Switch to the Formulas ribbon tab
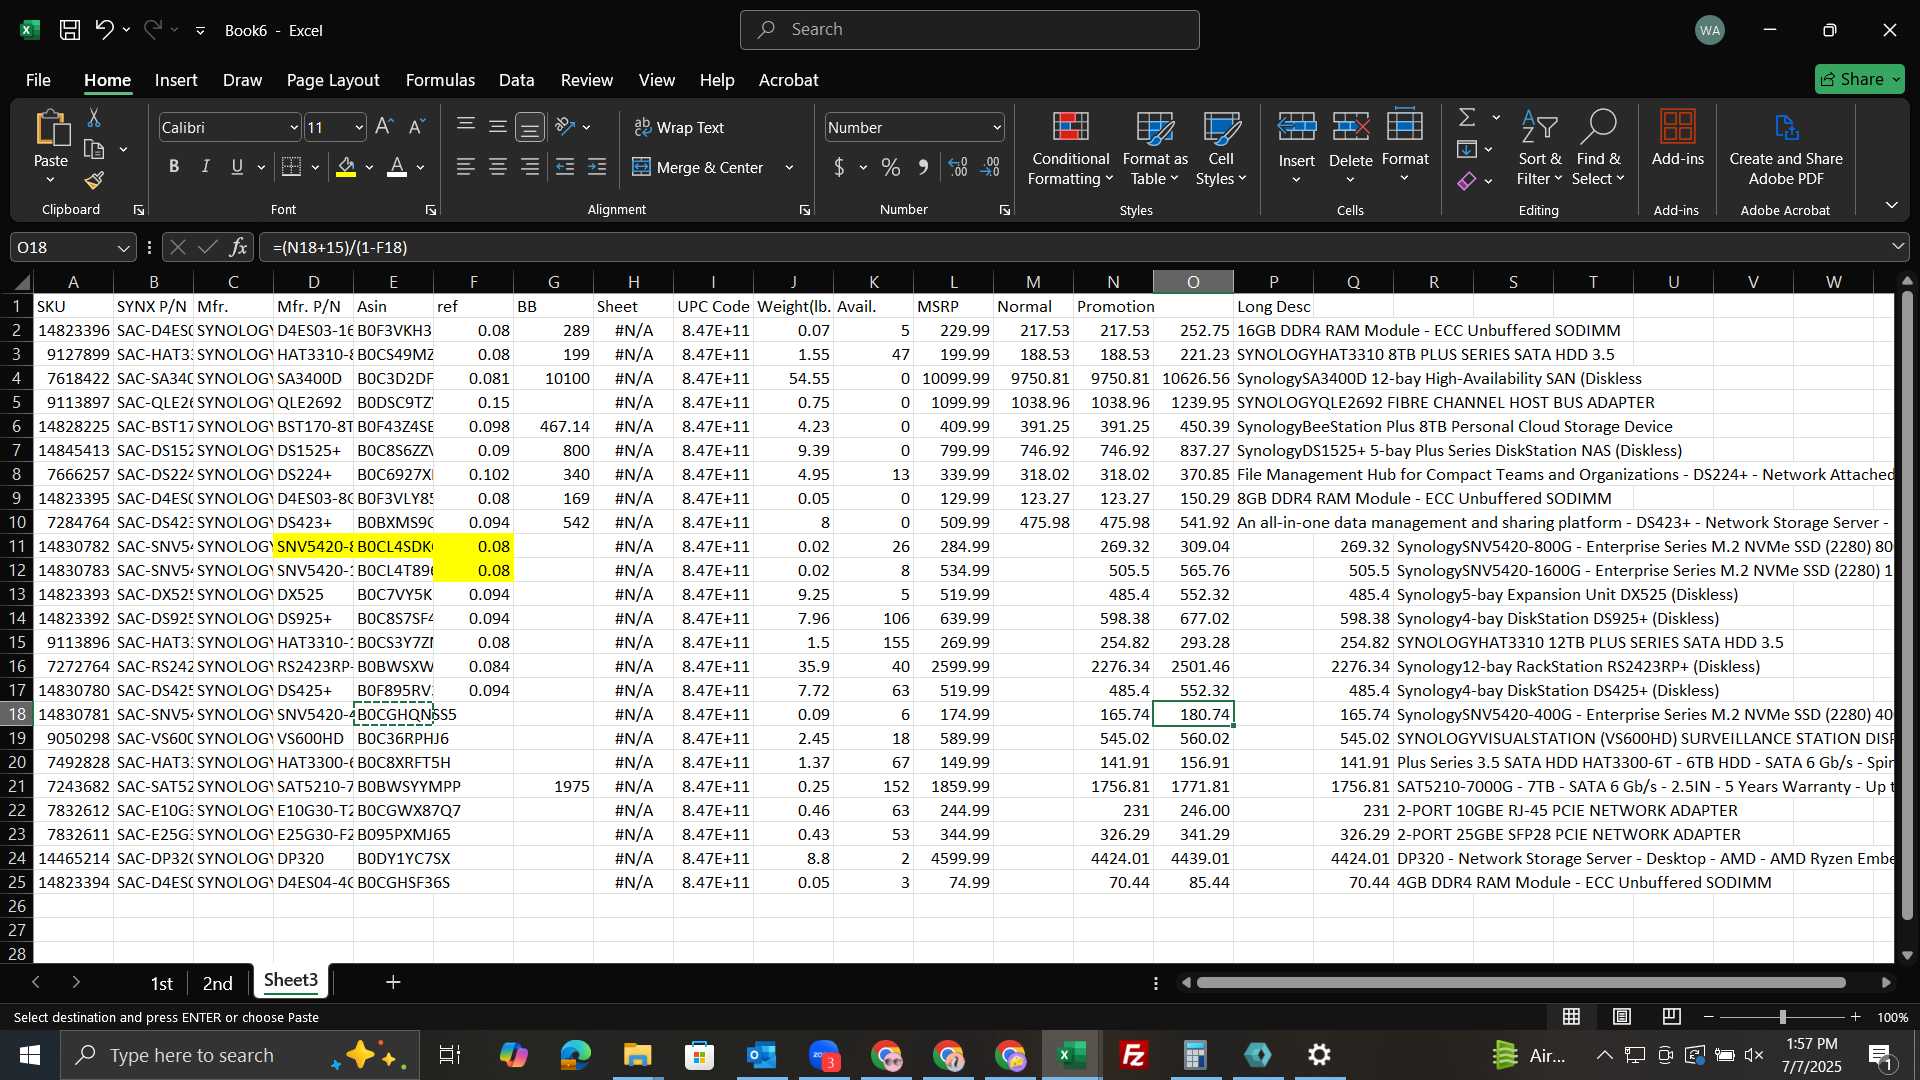The height and width of the screenshot is (1080, 1920). tap(440, 80)
